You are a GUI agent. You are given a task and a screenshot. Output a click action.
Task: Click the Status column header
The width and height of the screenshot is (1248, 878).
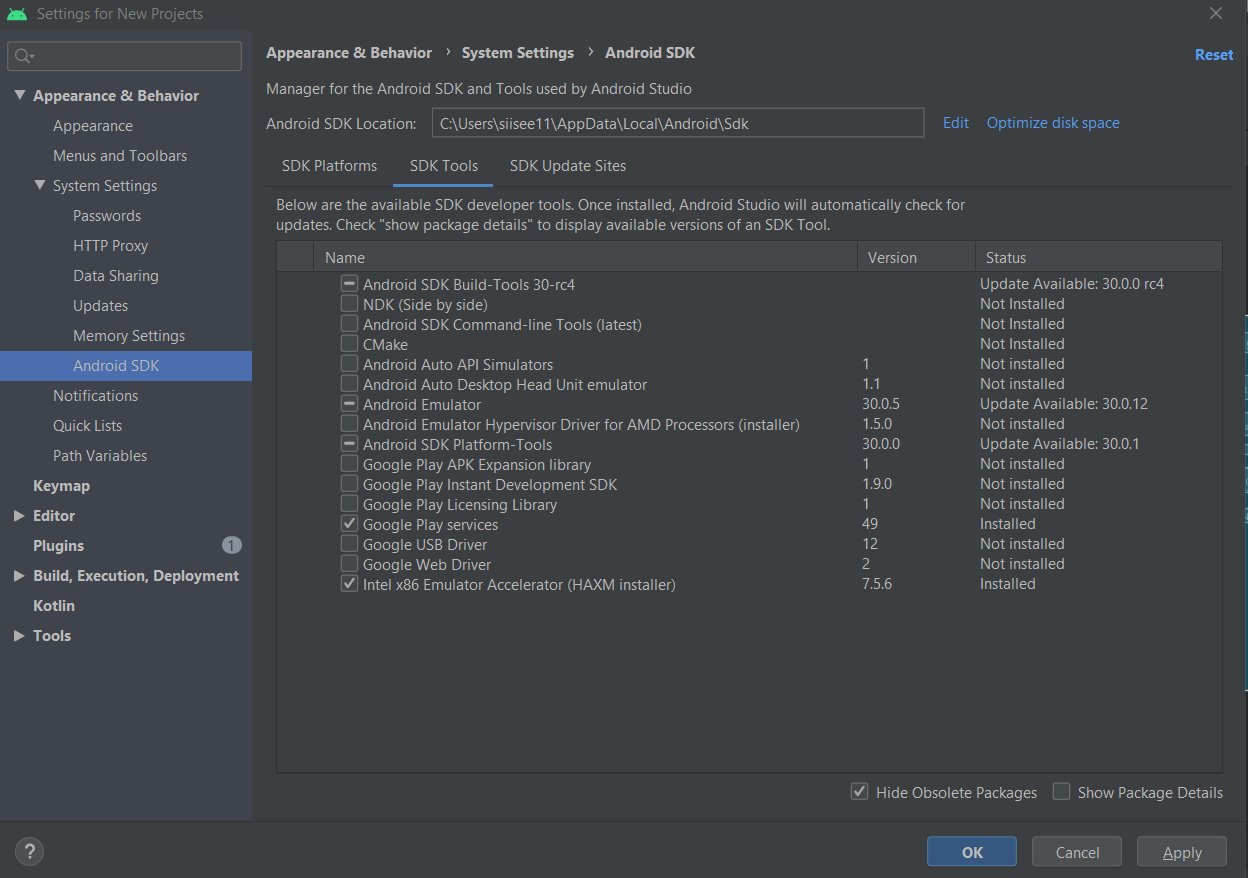1098,257
